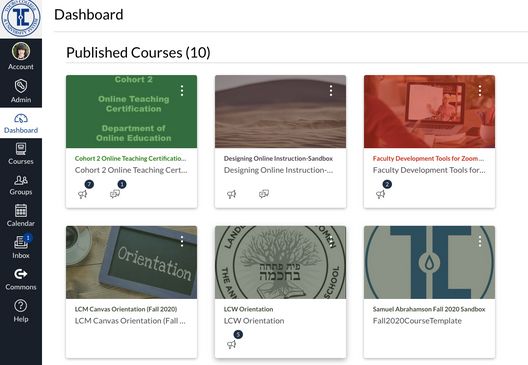Click the Touro College logo
Screen dimensions: 528x365
click(21, 18)
